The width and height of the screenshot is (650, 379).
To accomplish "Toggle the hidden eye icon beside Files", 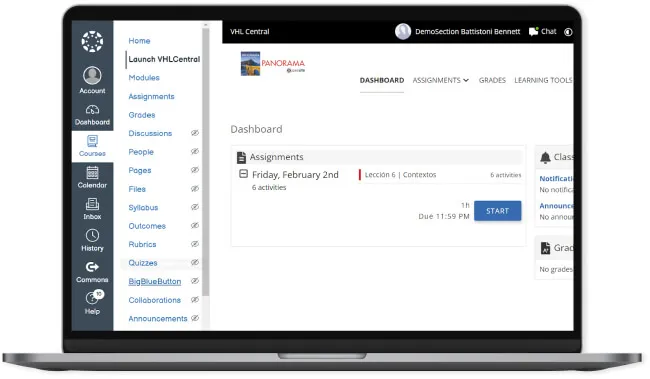I will [194, 189].
